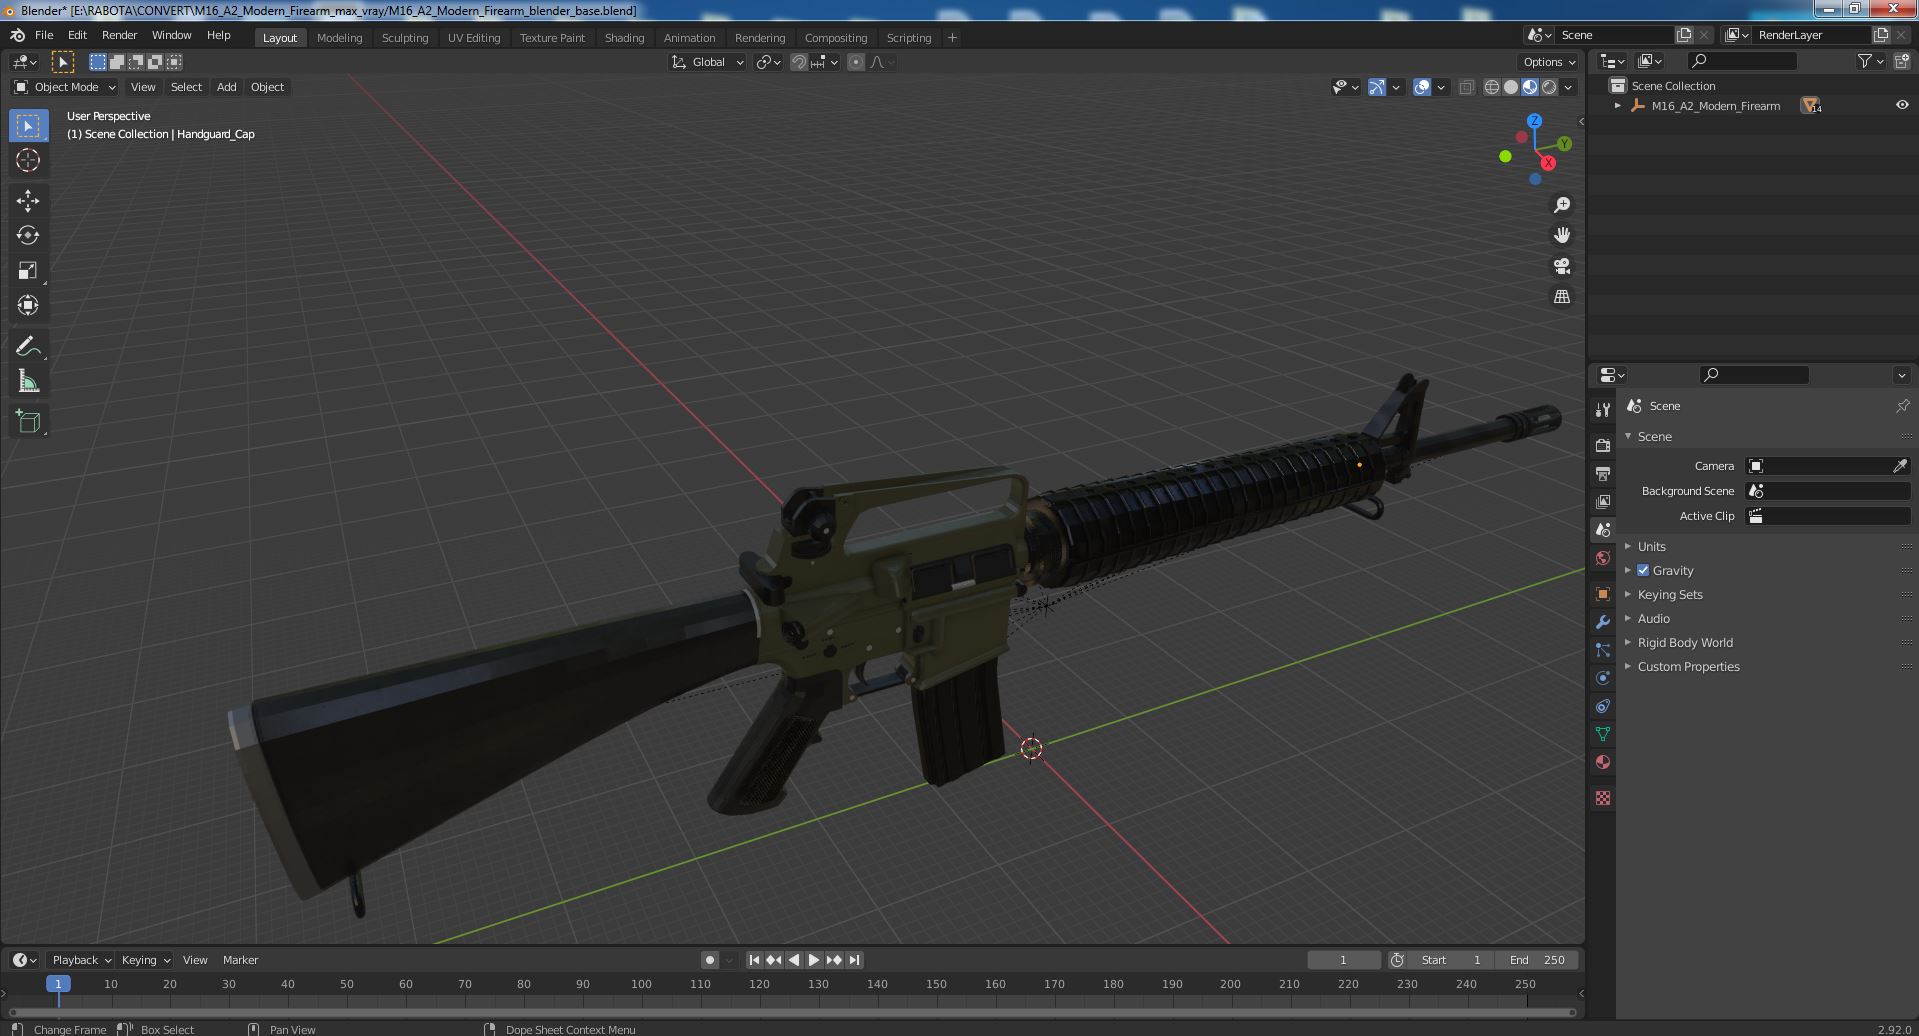
Task: Toggle viewport gizmos display
Action: [x=1377, y=87]
